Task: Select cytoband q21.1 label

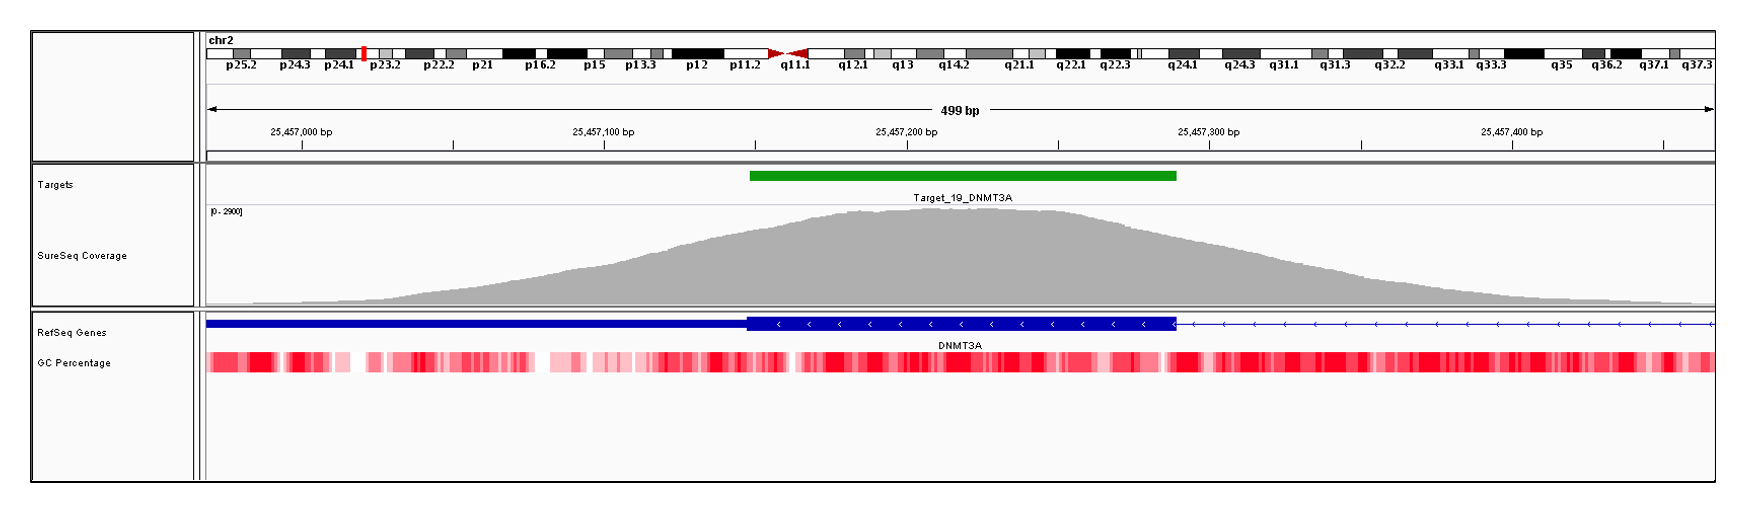Action: (x=1020, y=65)
